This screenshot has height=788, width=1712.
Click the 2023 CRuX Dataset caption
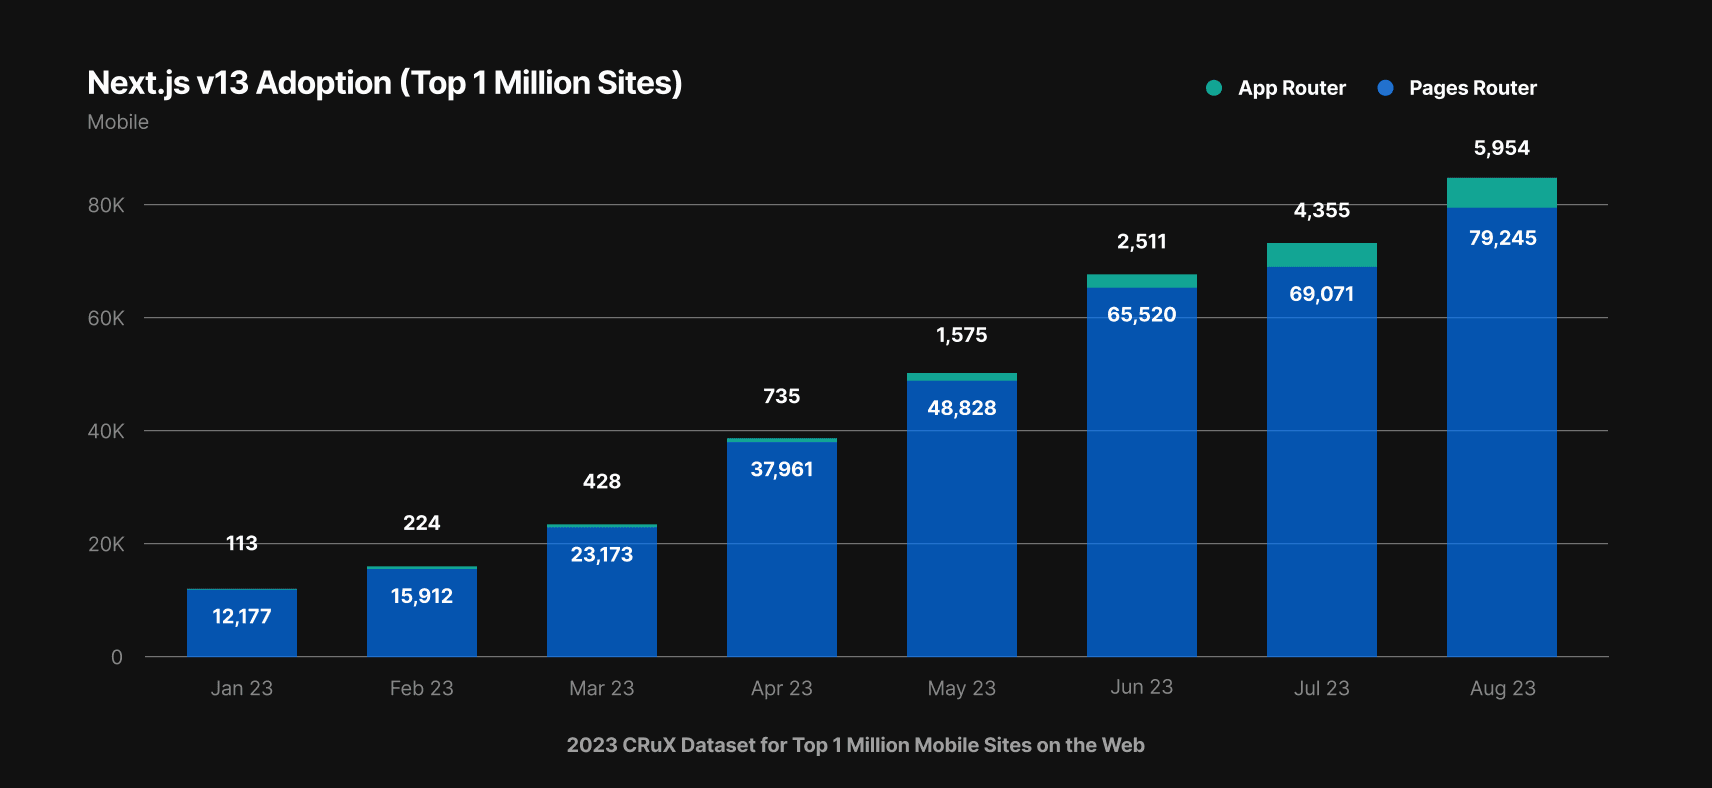[856, 745]
